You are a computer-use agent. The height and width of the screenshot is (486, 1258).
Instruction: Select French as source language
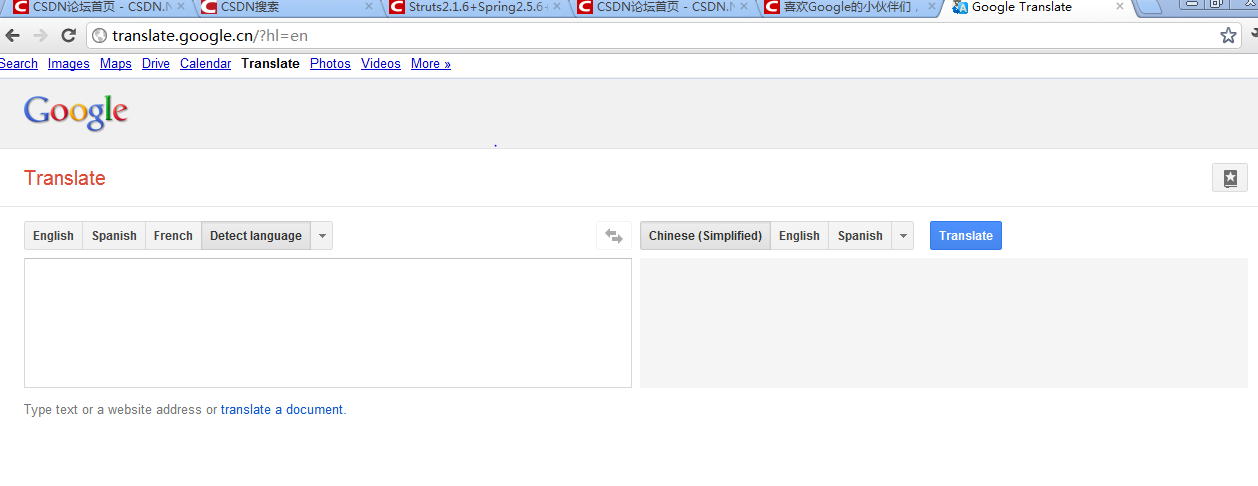[173, 236]
